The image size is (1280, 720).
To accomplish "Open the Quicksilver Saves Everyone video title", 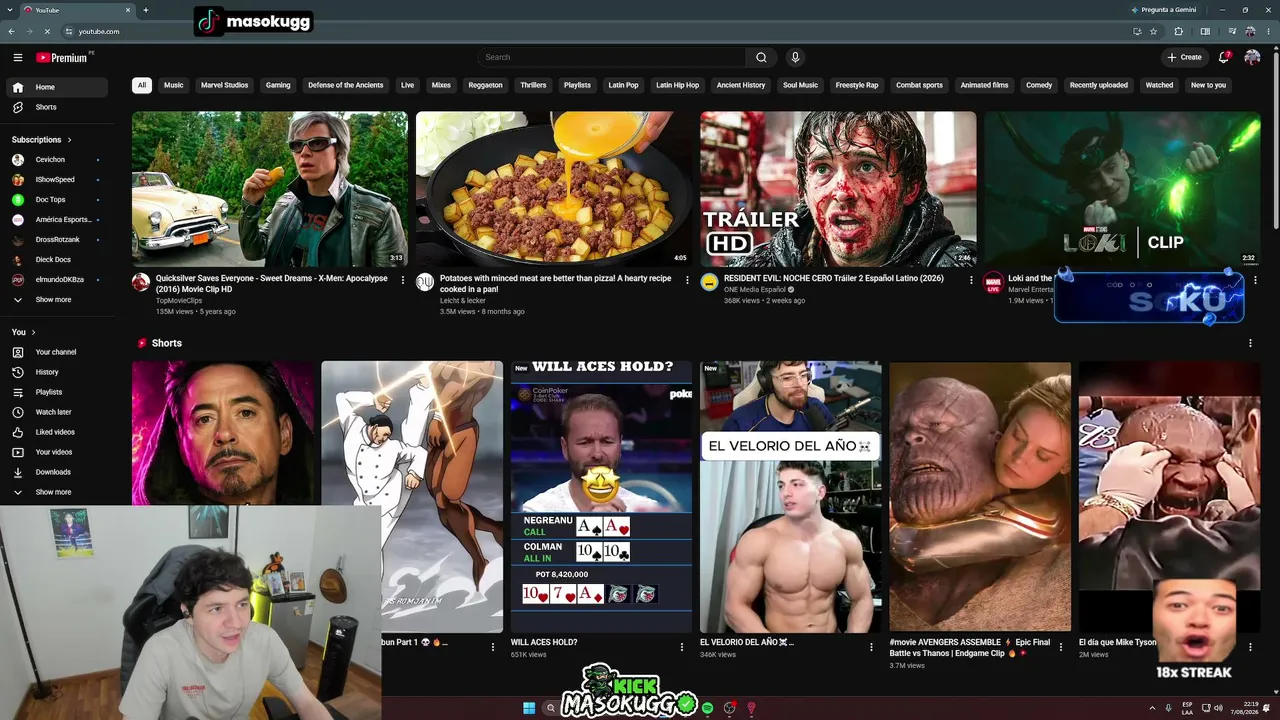I will click(271, 284).
